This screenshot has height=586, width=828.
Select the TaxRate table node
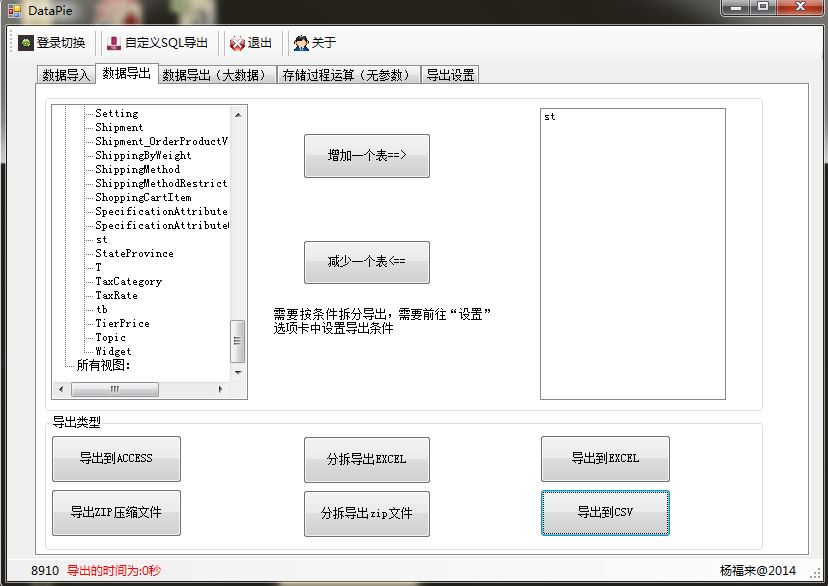point(116,296)
